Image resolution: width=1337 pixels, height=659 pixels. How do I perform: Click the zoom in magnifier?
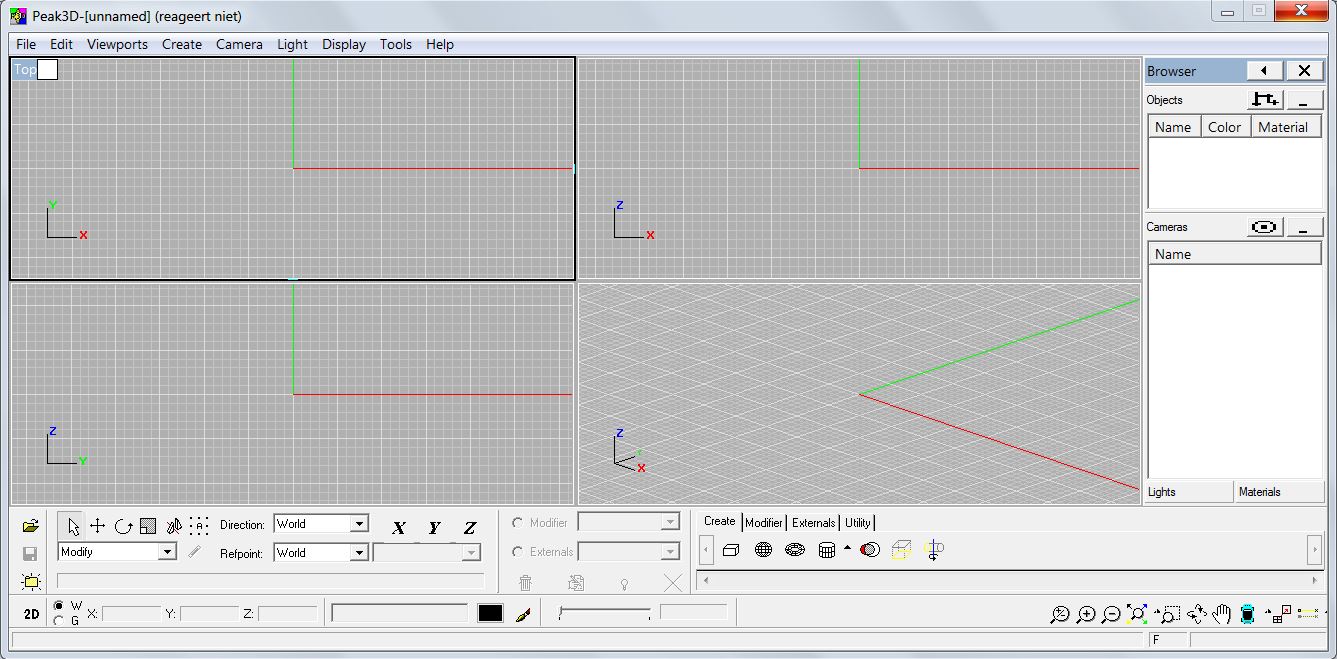[x=1086, y=615]
